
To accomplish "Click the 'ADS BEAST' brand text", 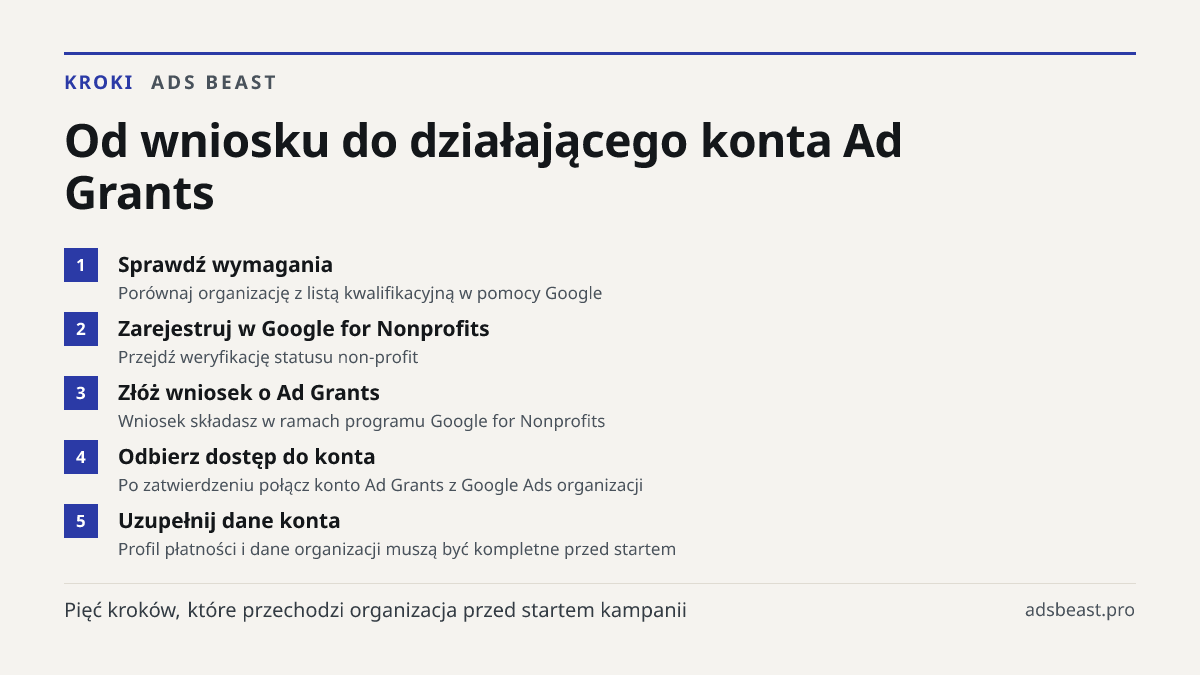I will (214, 83).
